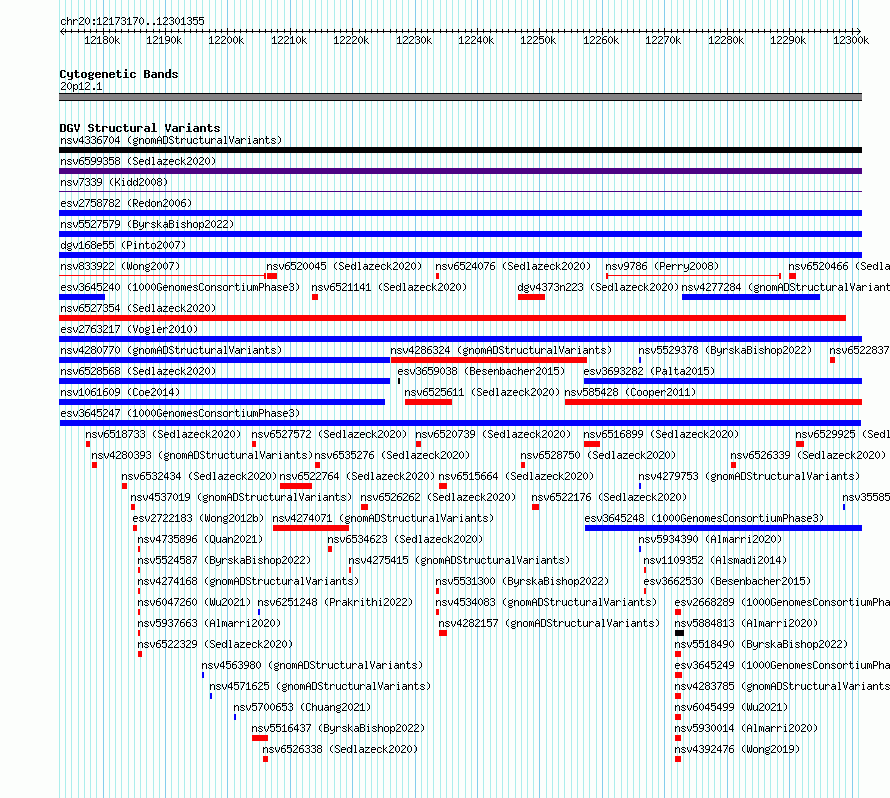
Task: Open nsv4537019 (gnomADStructuralVariants) label
Action: (x=241, y=497)
